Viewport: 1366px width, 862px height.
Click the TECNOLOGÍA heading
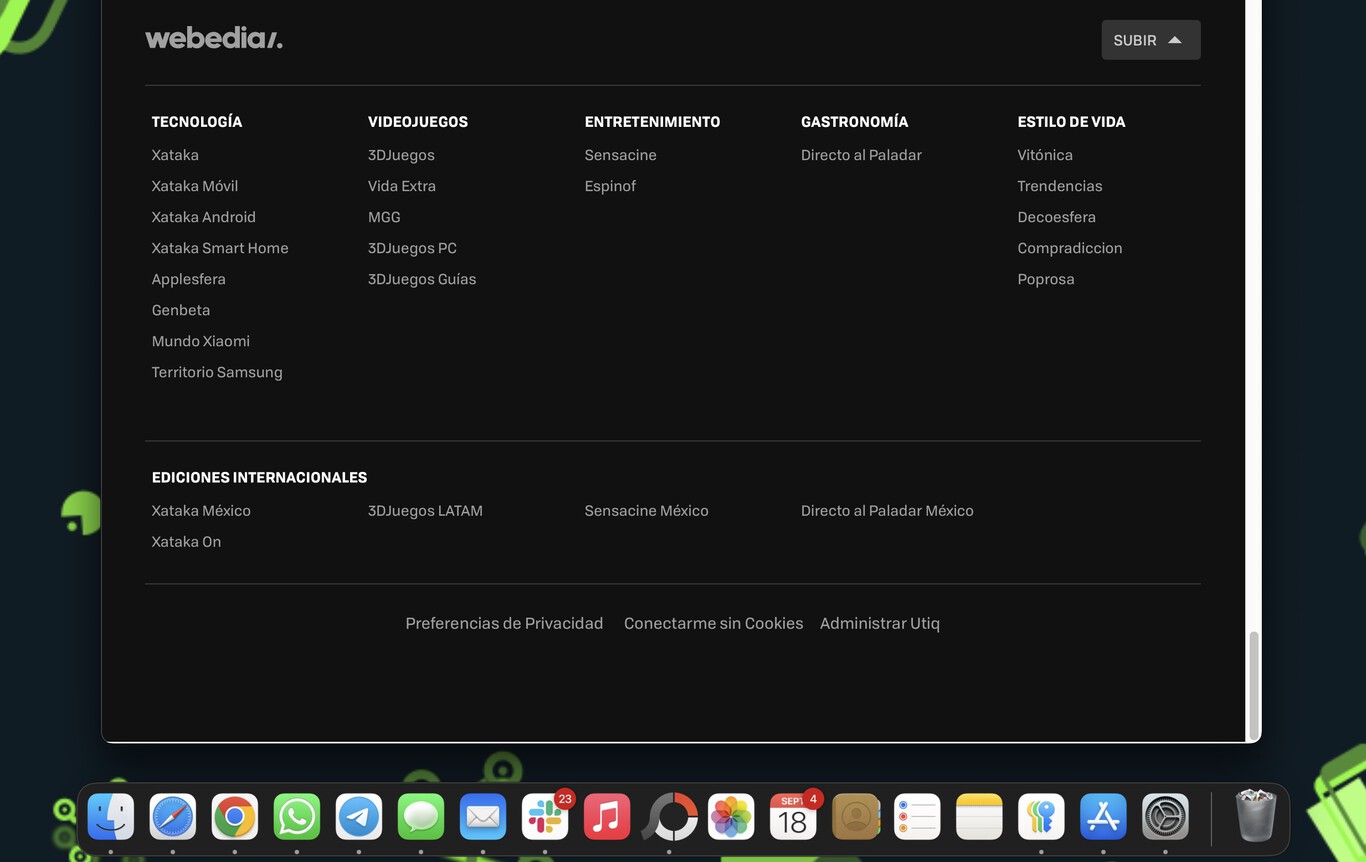pyautogui.click(x=197, y=121)
